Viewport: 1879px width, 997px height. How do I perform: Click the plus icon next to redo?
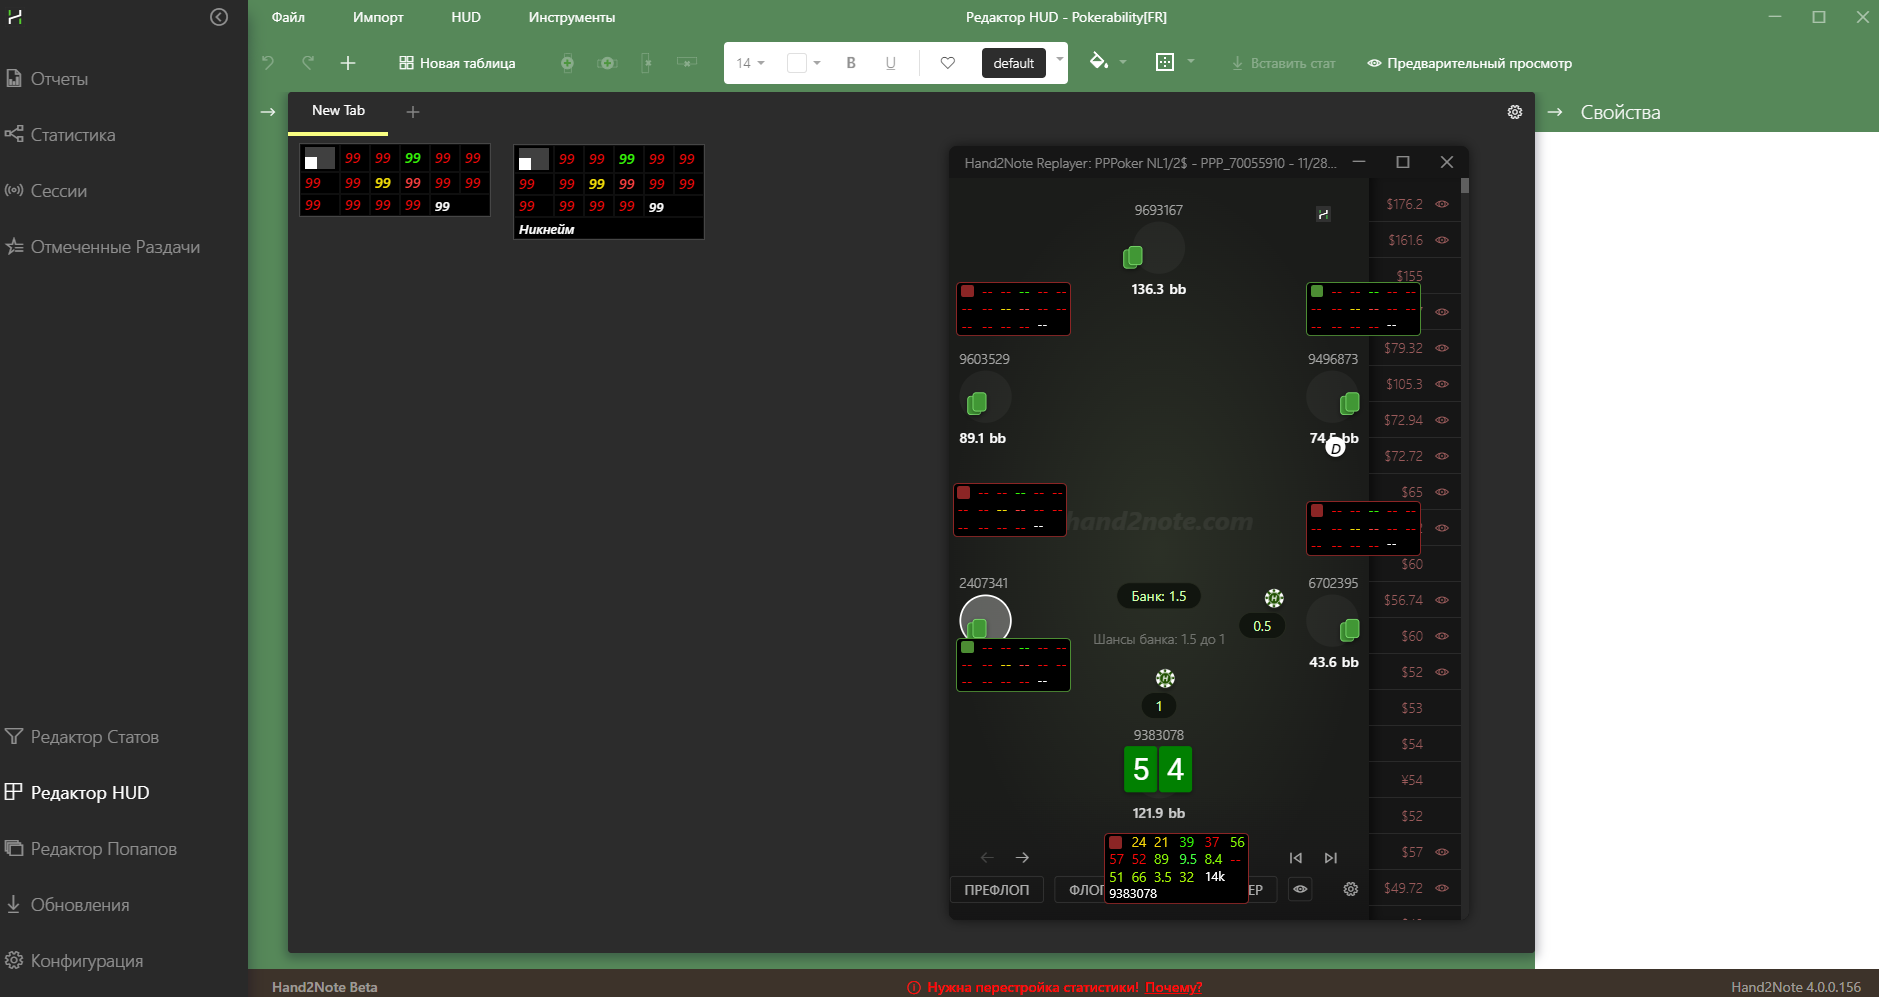click(348, 63)
